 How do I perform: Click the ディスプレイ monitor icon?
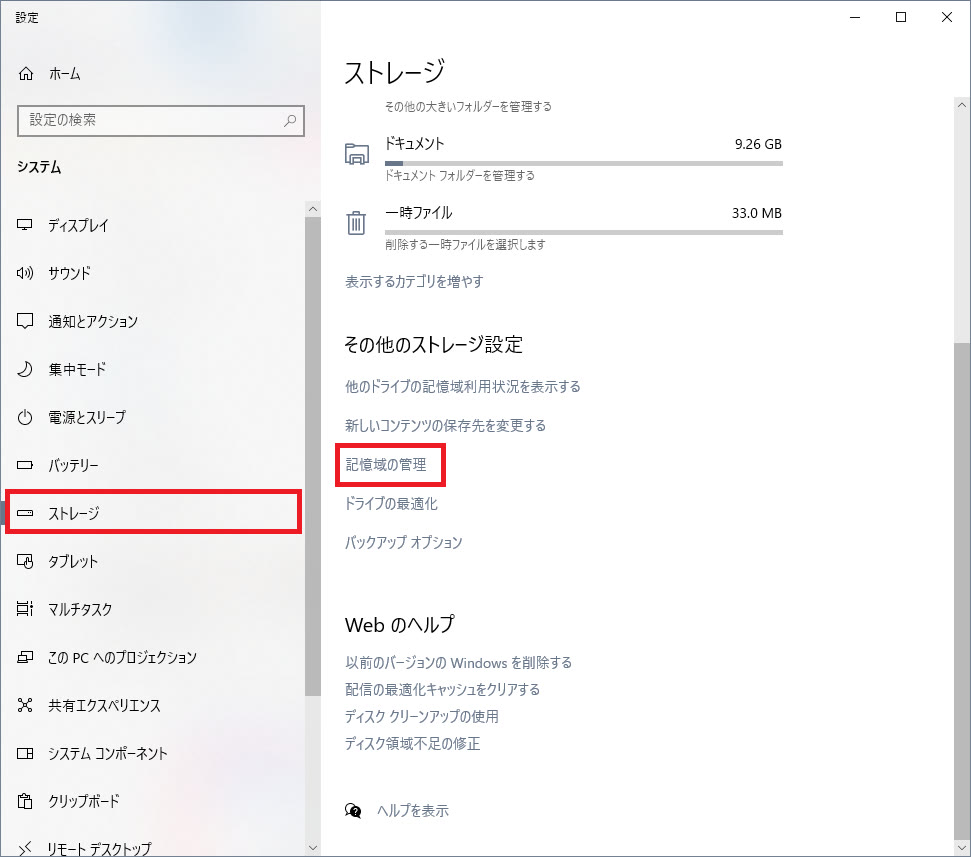point(25,225)
